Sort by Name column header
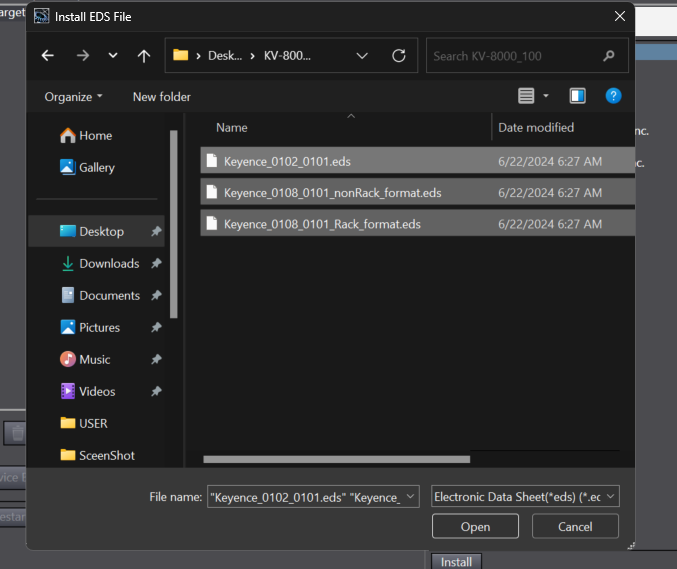The width and height of the screenshot is (677, 569). pyautogui.click(x=231, y=128)
